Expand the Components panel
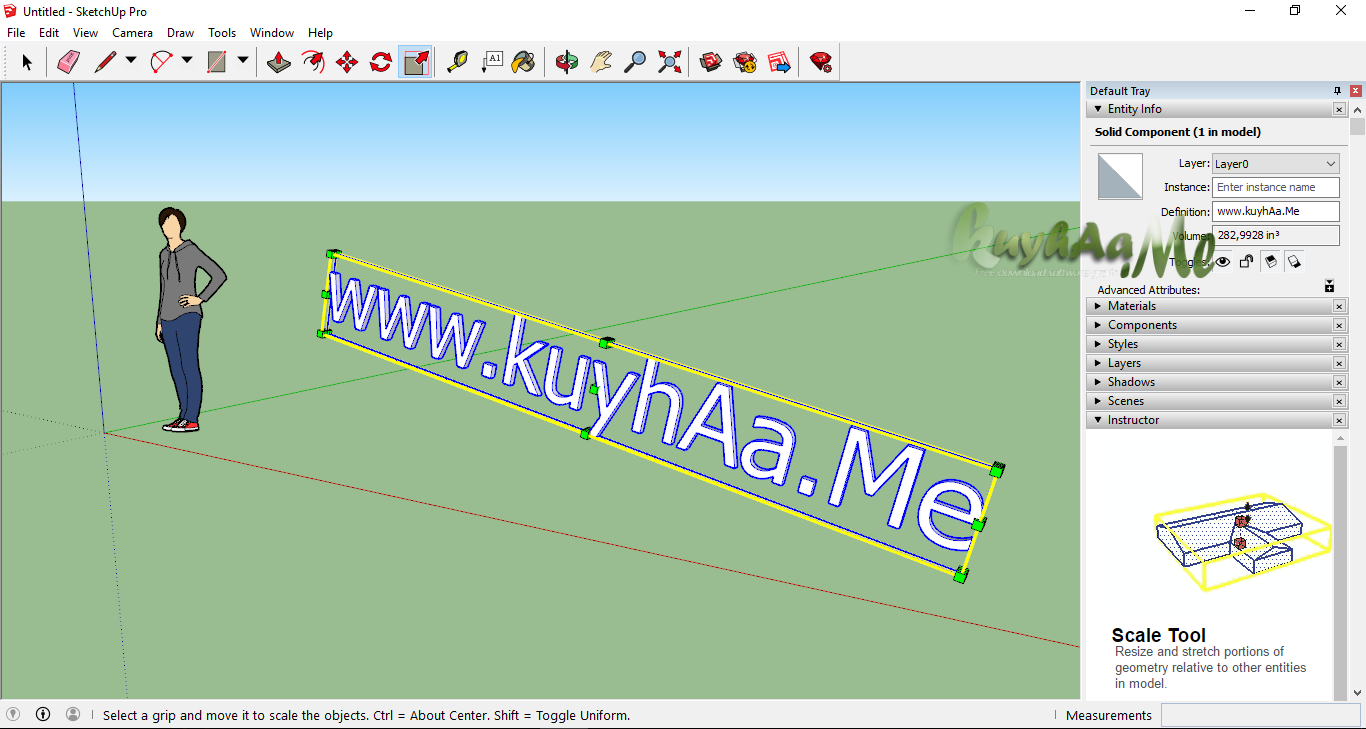Viewport: 1366px width, 729px height. pyautogui.click(x=1098, y=325)
